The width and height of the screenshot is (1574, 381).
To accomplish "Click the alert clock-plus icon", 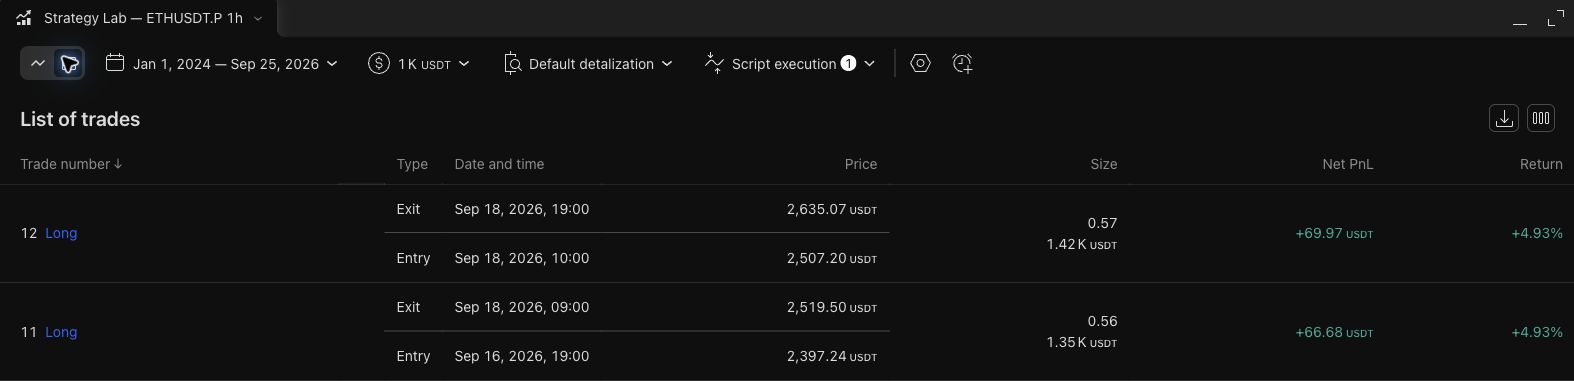I will [962, 64].
